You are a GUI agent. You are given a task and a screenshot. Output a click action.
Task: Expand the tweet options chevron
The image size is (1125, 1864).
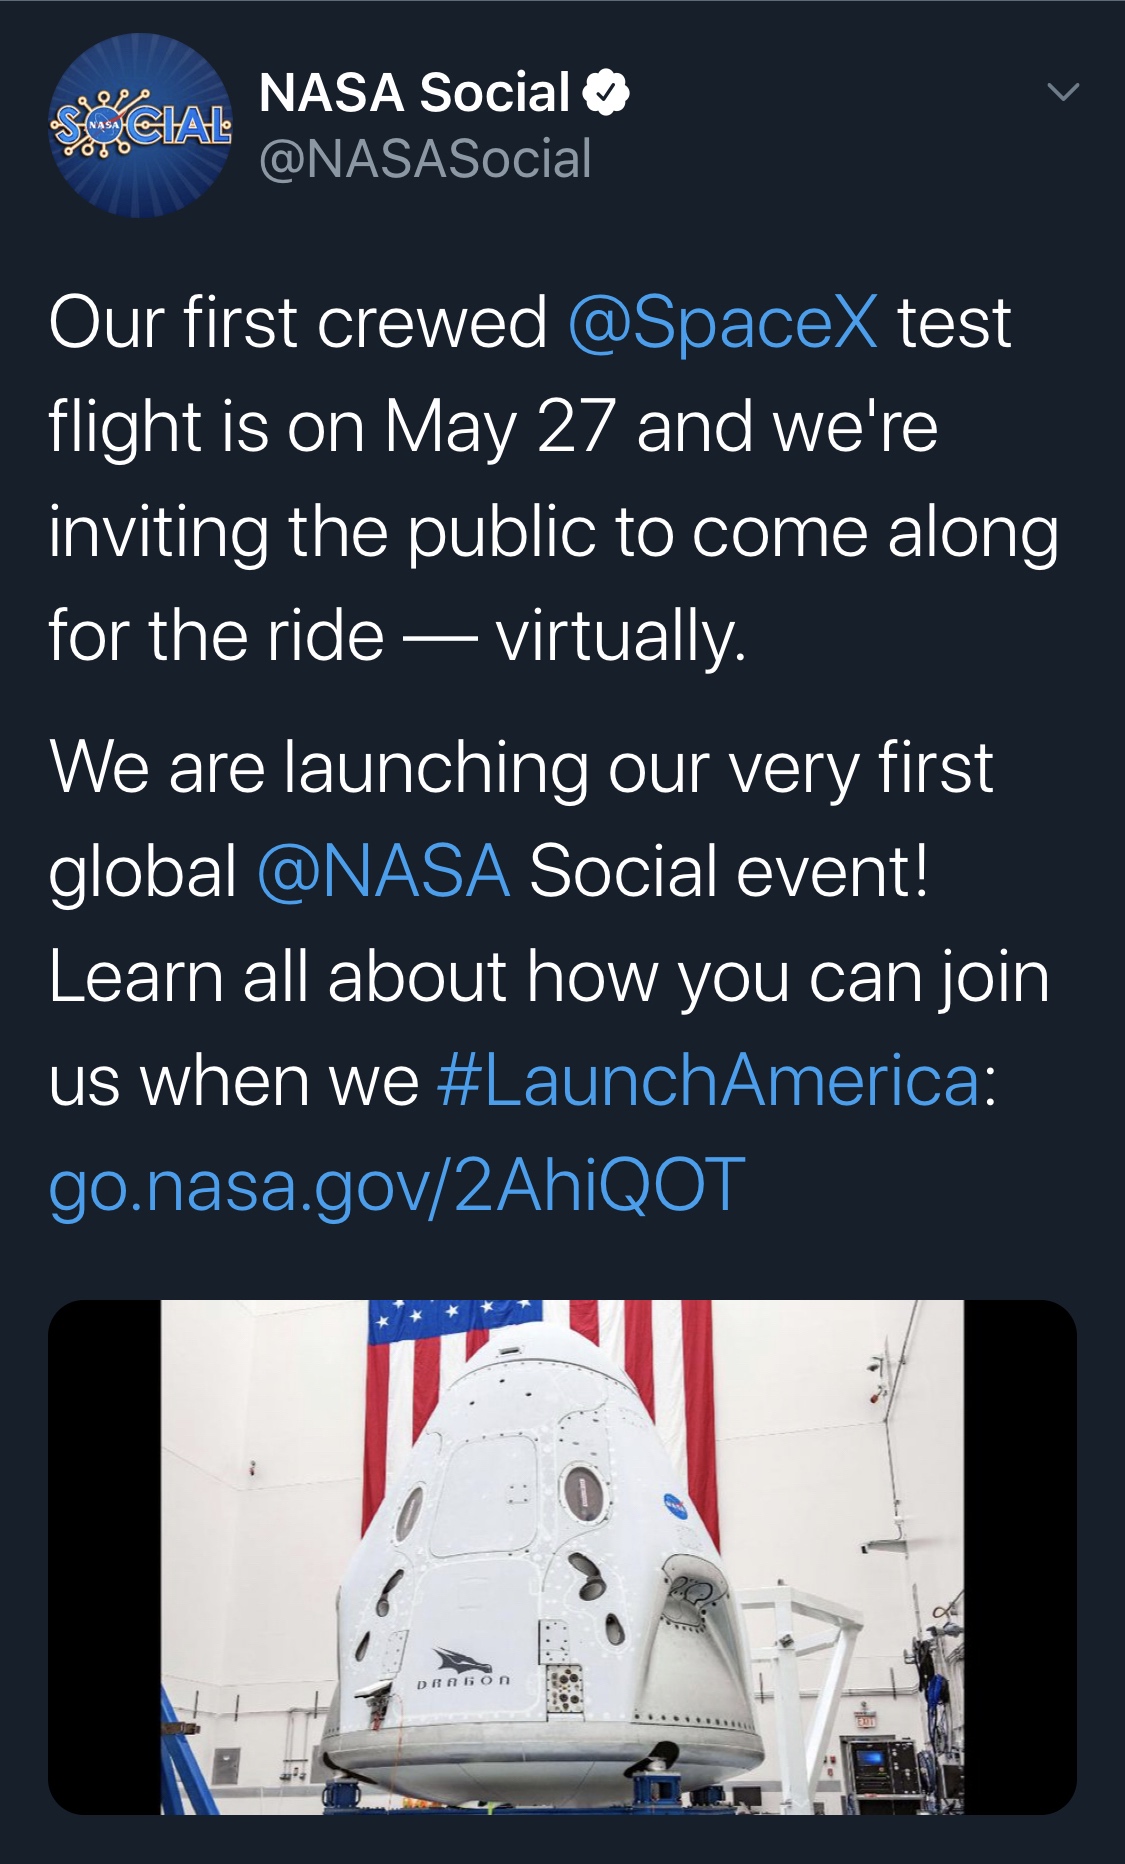(1062, 93)
